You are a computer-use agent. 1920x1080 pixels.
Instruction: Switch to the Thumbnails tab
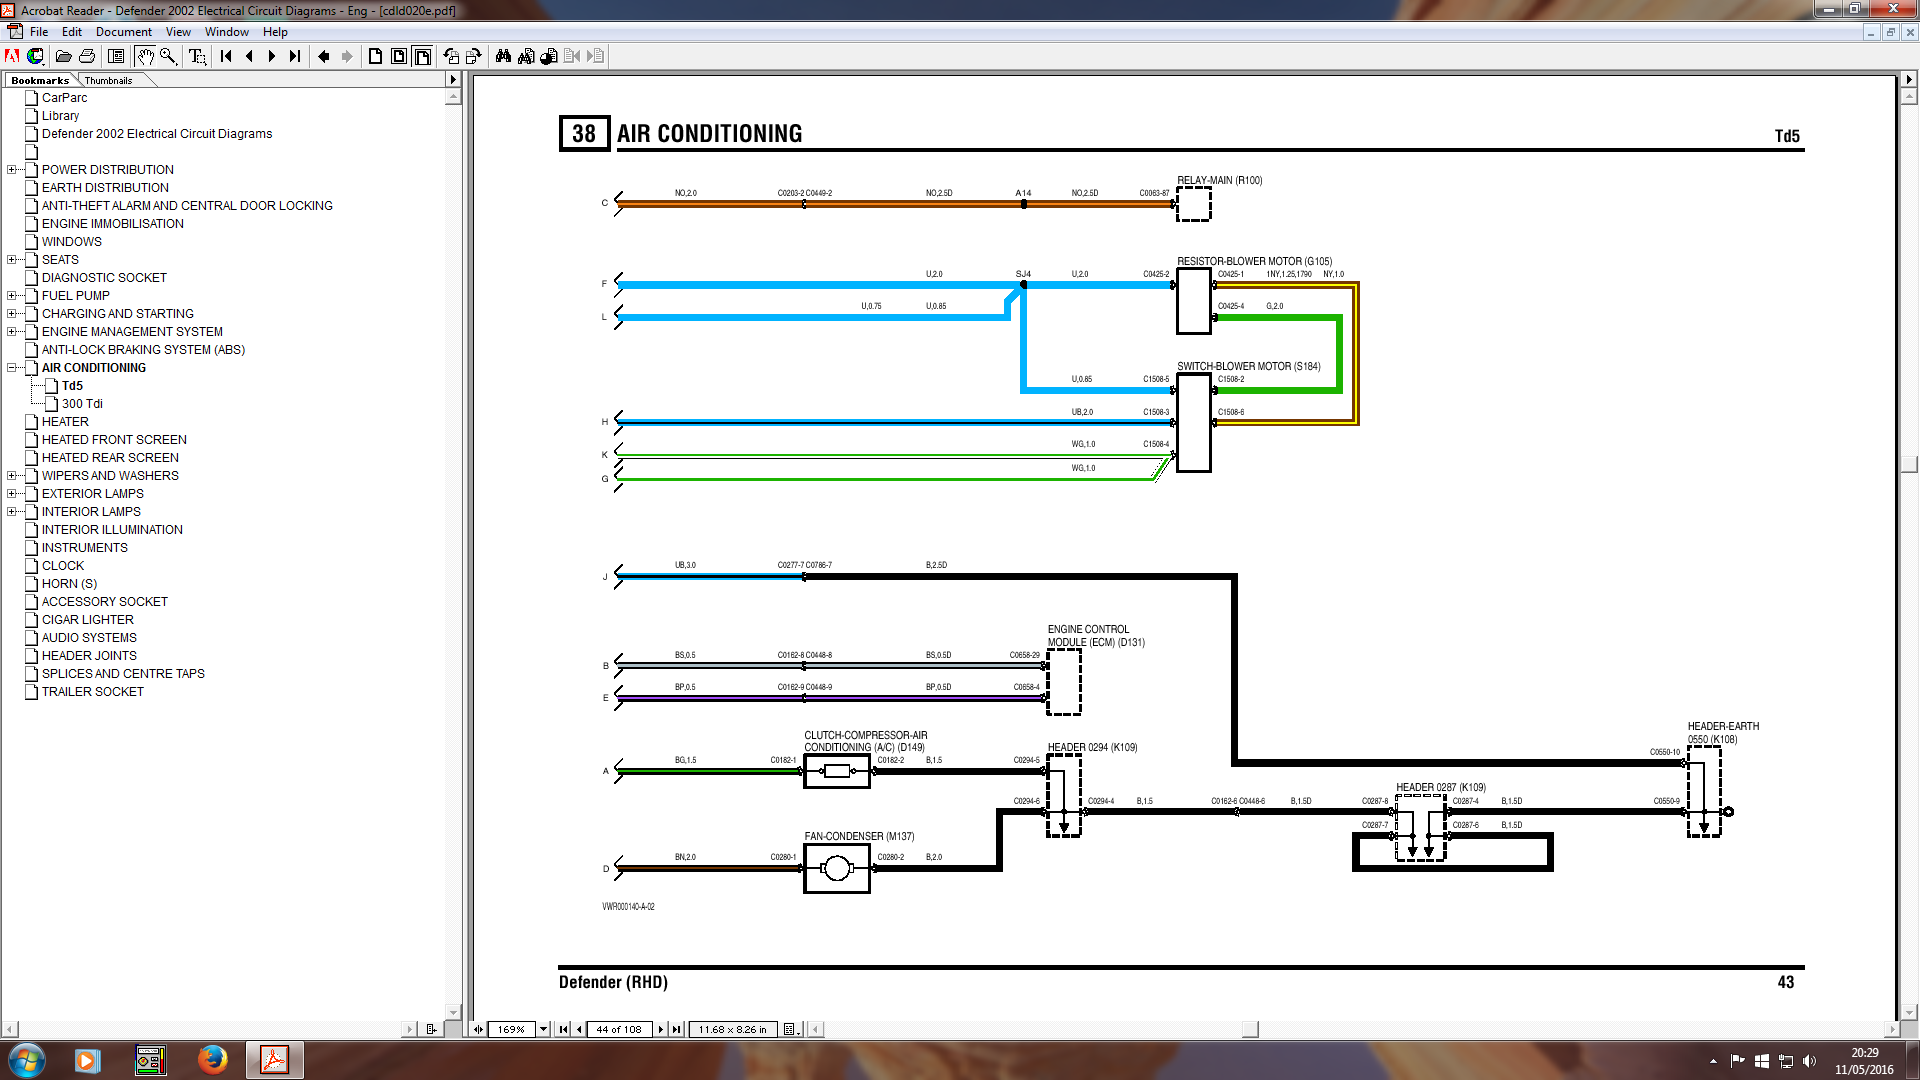click(x=108, y=80)
